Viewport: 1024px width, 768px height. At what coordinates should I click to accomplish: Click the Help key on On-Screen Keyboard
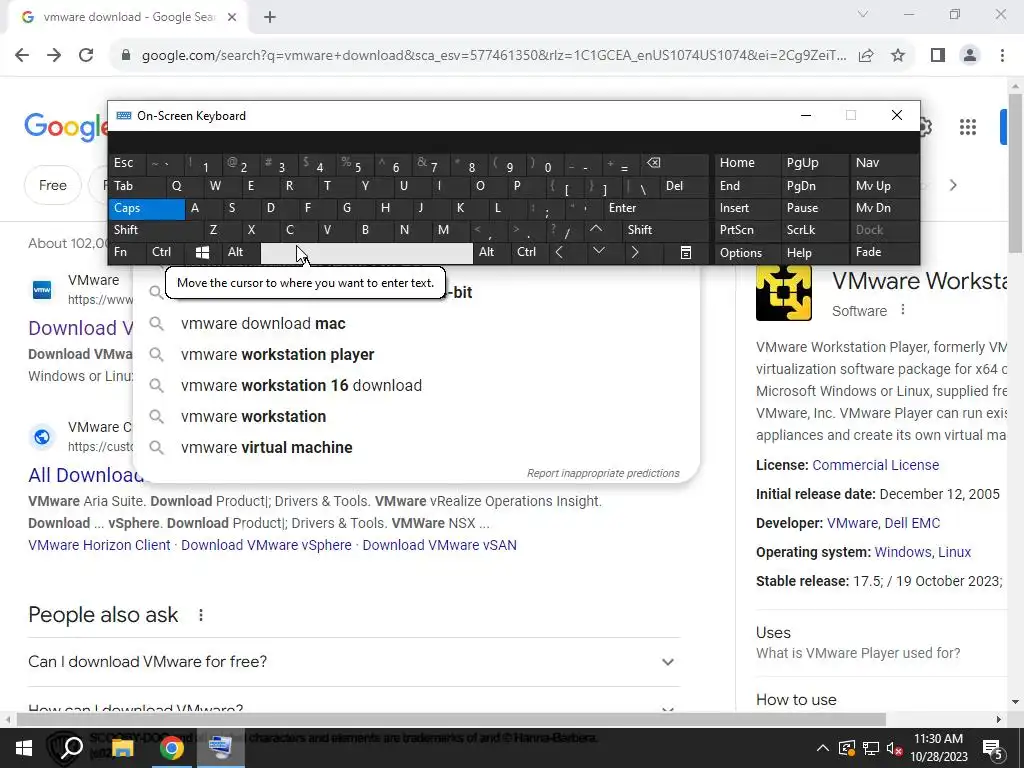coord(814,253)
